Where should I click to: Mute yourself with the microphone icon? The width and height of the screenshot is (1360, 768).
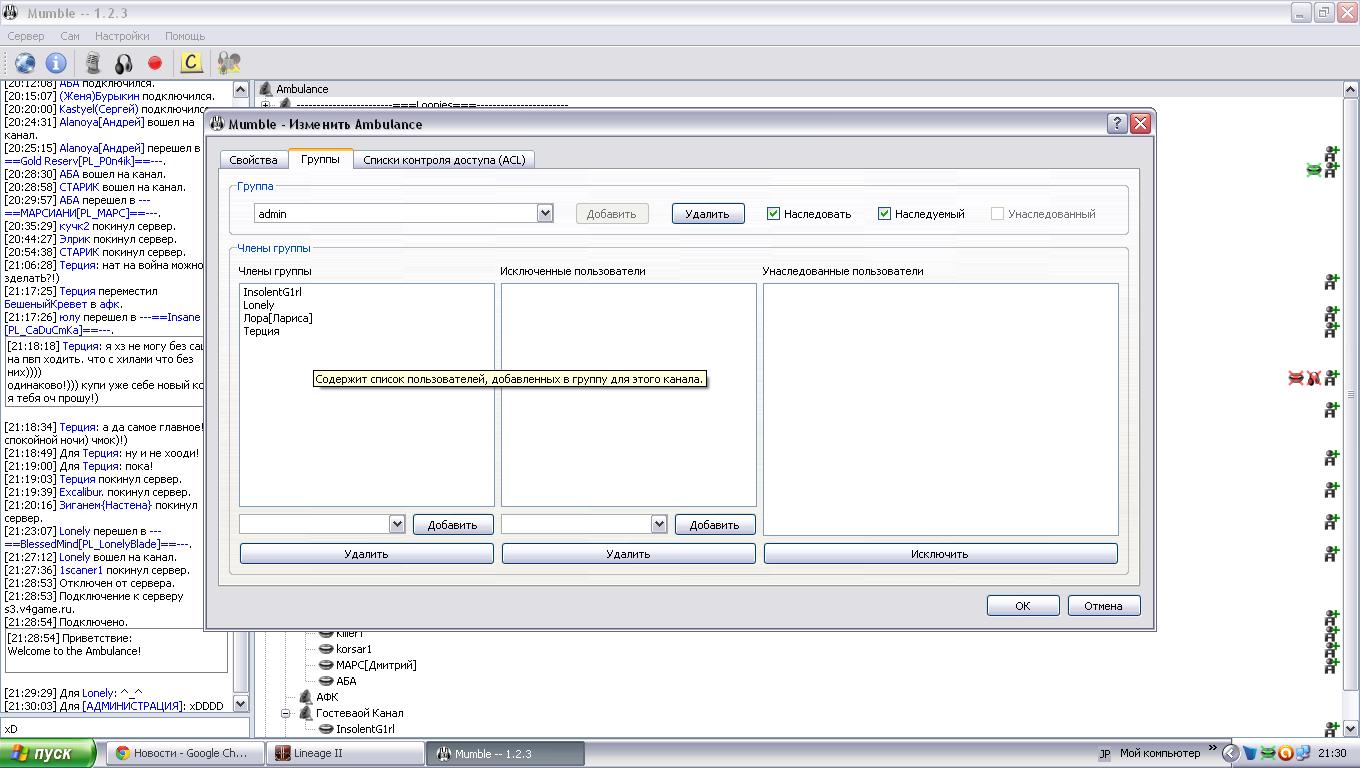pyautogui.click(x=93, y=63)
